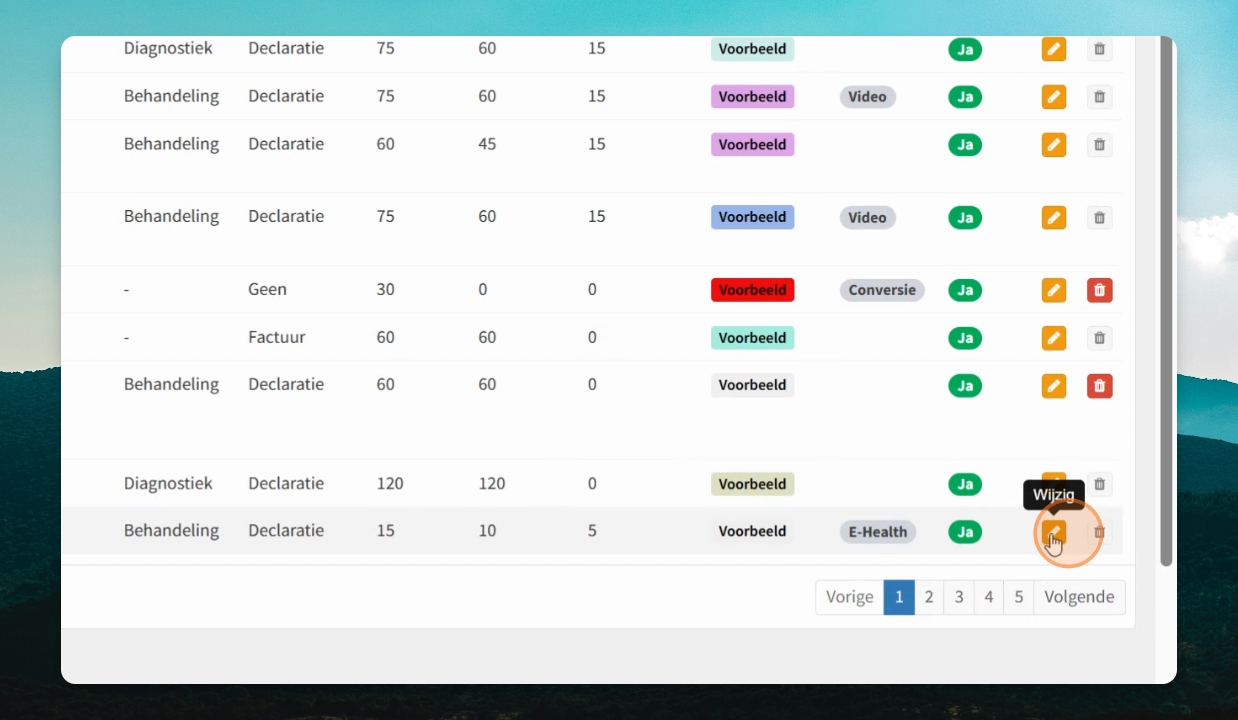This screenshot has width=1238, height=720.
Task: Edit the Diagnostiek row with duration 75
Action: point(1053,49)
